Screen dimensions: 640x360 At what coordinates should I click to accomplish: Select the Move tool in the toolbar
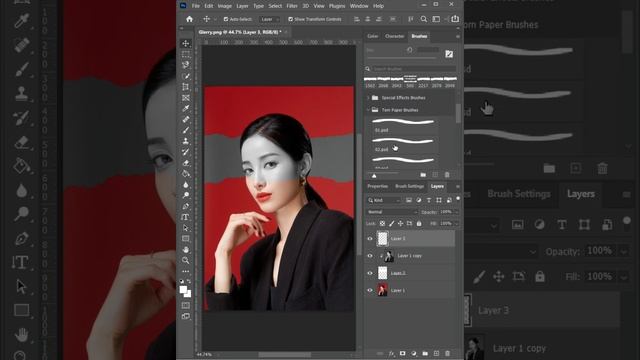pos(186,43)
